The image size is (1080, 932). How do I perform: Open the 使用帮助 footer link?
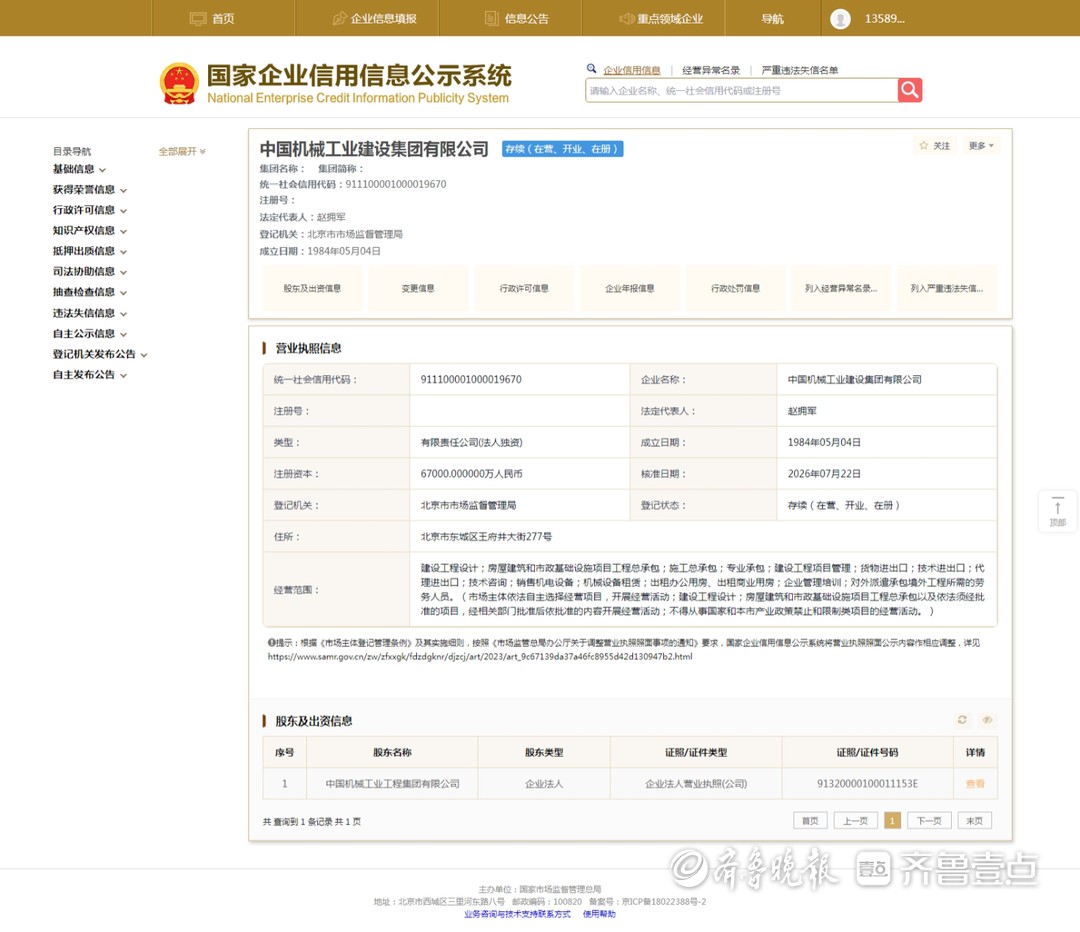click(599, 914)
